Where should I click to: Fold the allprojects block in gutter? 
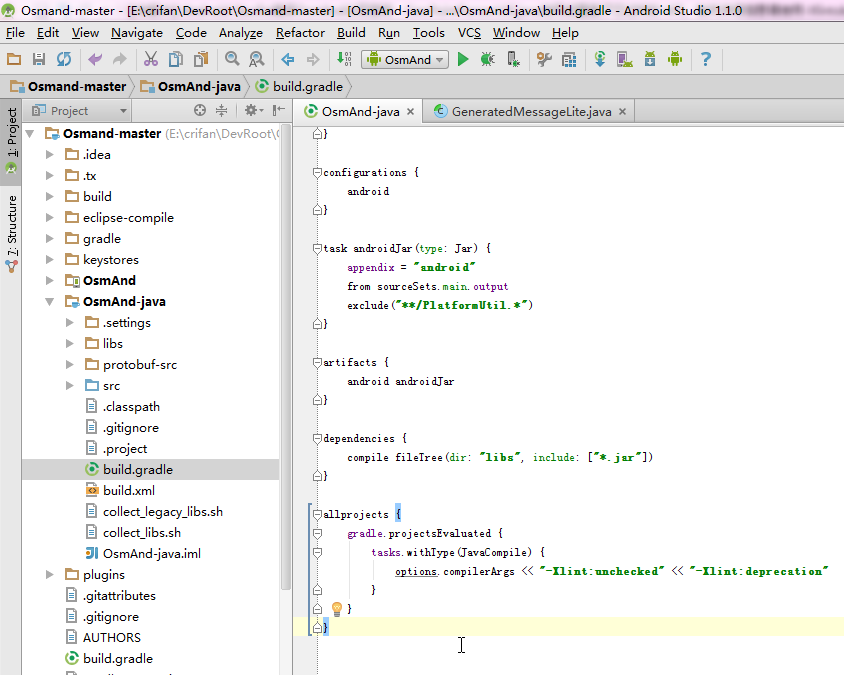(318, 514)
